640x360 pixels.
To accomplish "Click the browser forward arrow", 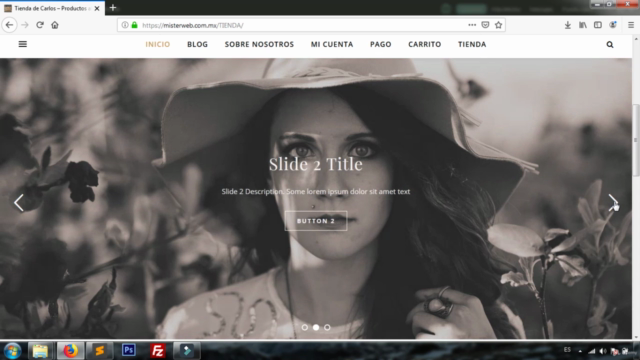I will point(25,25).
